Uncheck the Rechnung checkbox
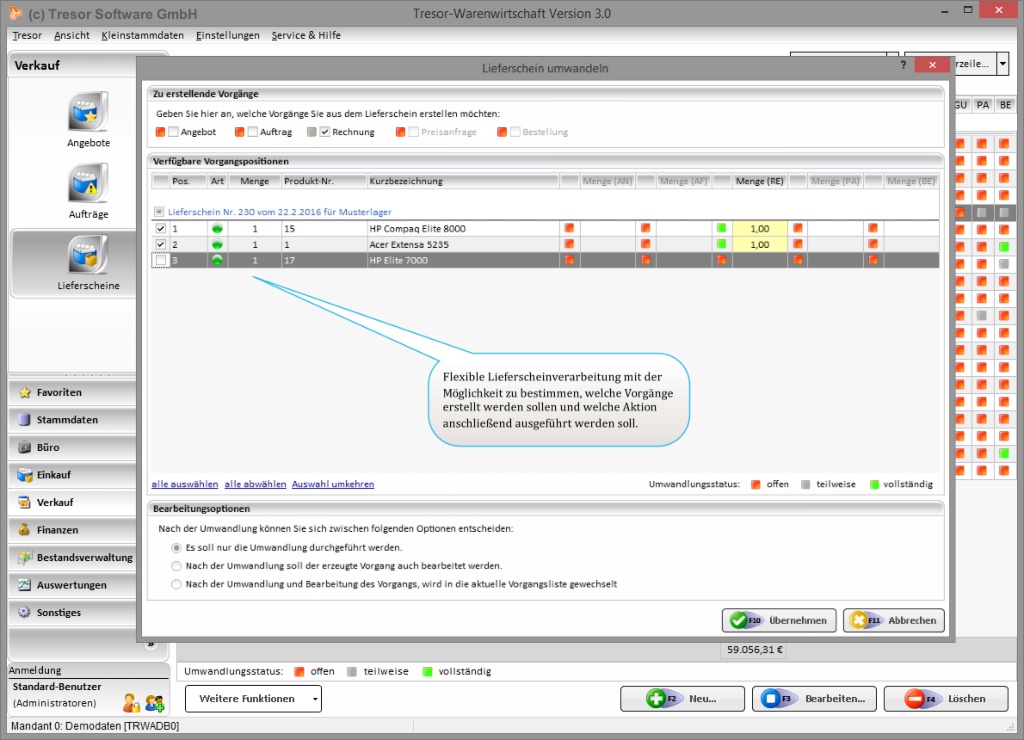This screenshot has height=740, width=1024. pyautogui.click(x=325, y=132)
